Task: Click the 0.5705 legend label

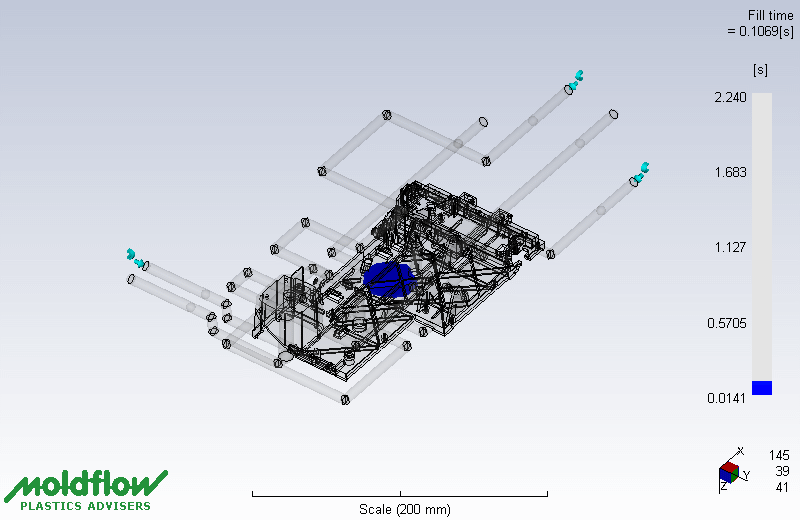Action: [727, 323]
